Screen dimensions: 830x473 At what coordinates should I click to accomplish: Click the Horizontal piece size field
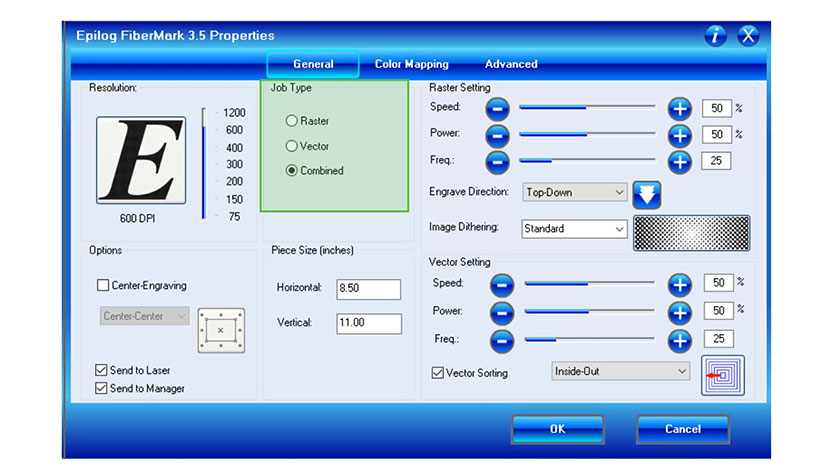coord(368,288)
